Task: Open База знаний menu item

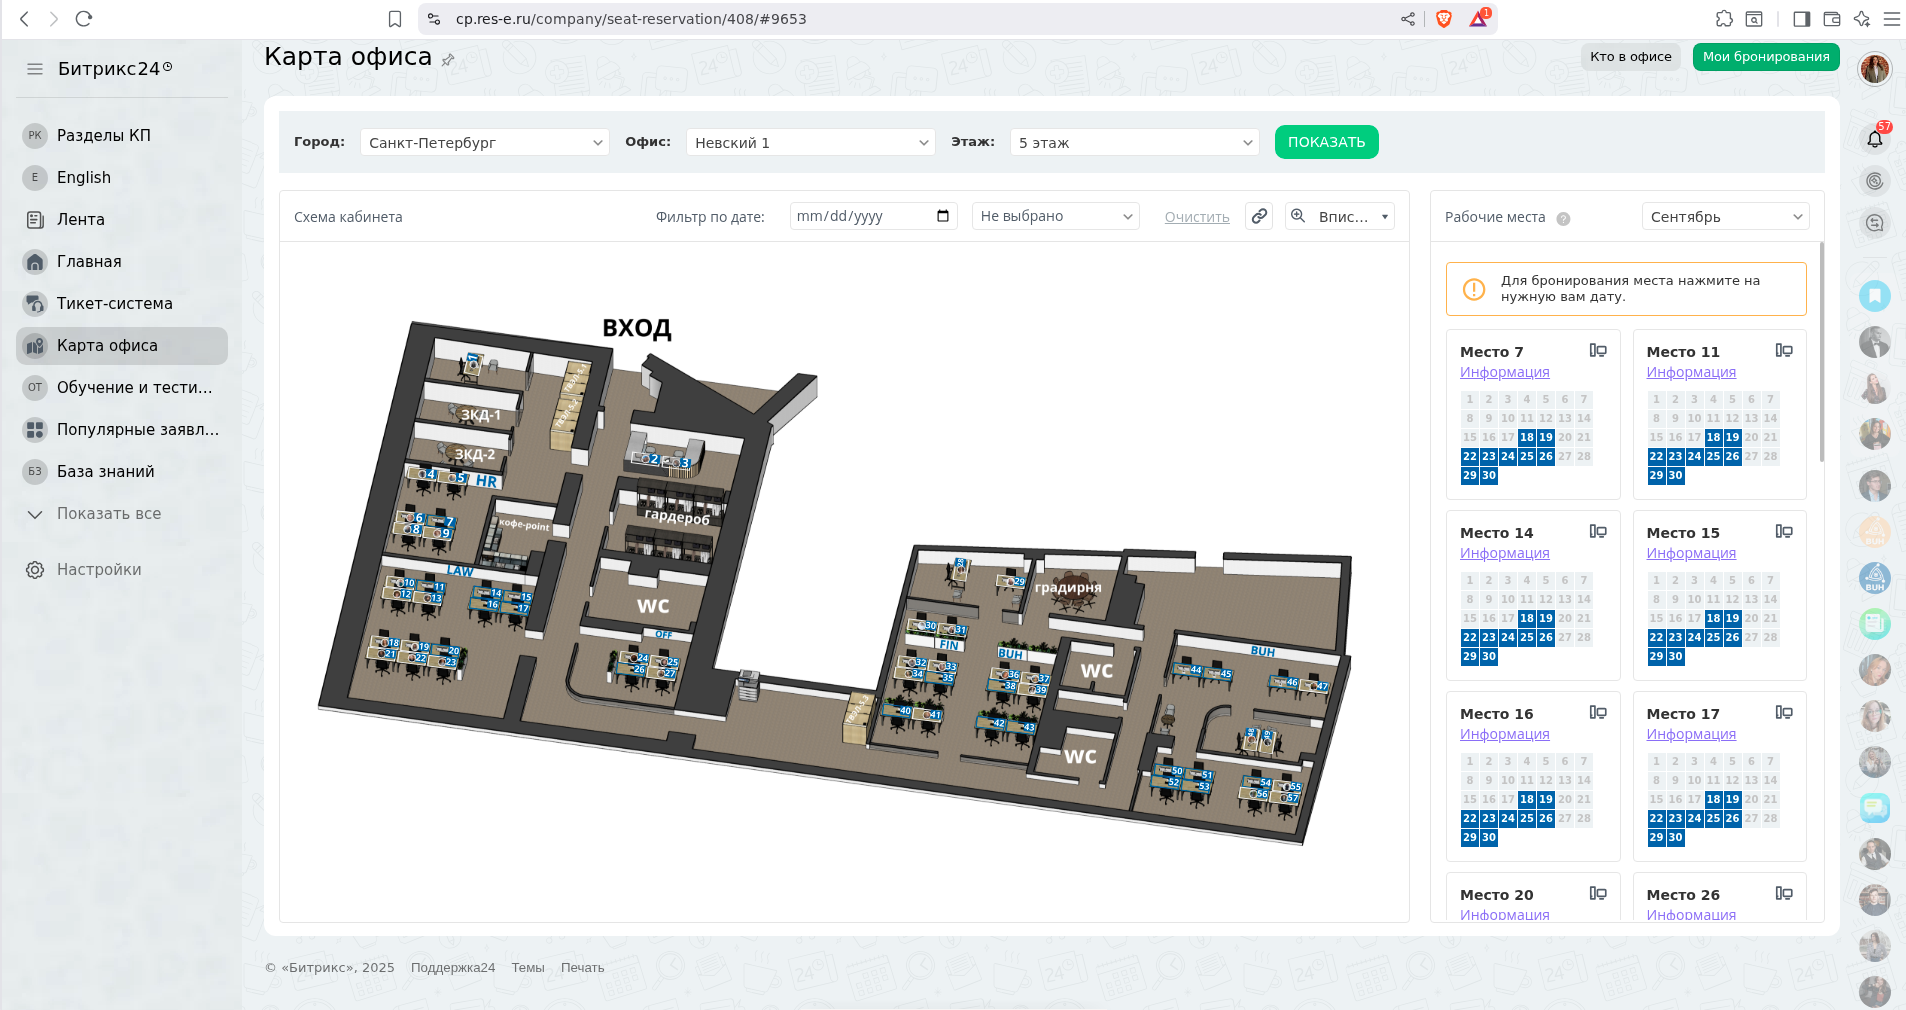Action: pos(105,472)
